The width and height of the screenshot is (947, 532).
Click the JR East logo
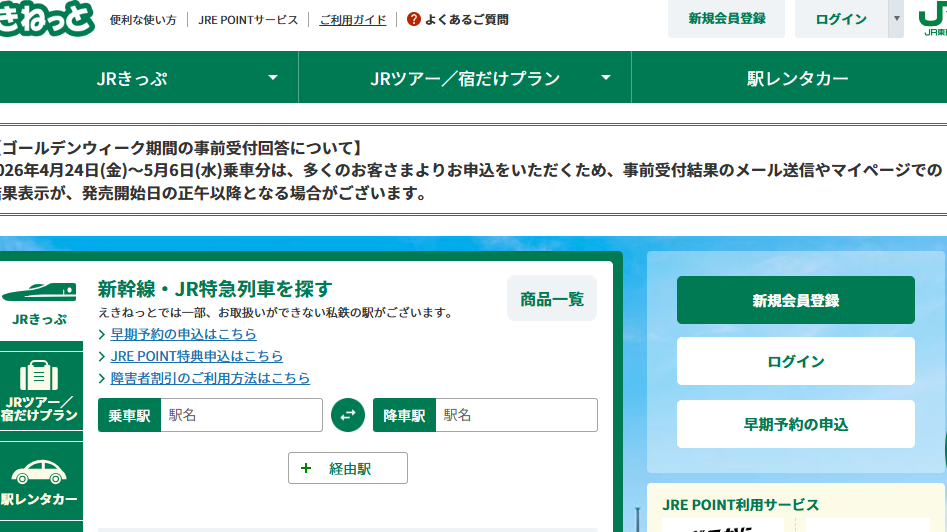coord(931,20)
